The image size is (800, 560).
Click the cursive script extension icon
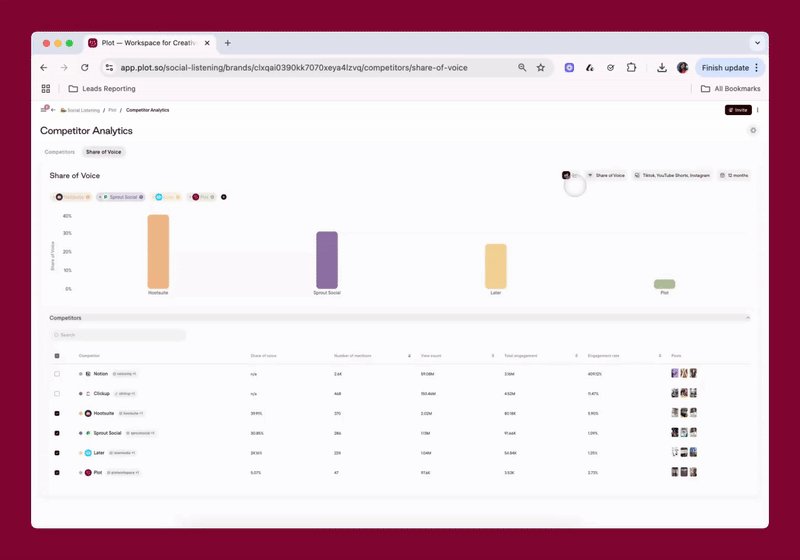pyautogui.click(x=590, y=67)
